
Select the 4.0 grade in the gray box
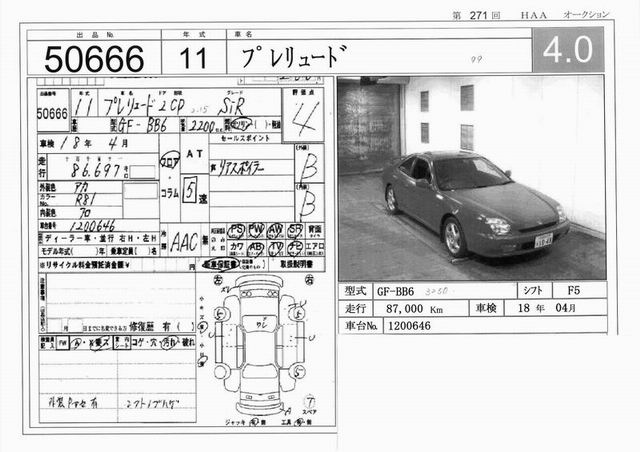tap(568, 49)
